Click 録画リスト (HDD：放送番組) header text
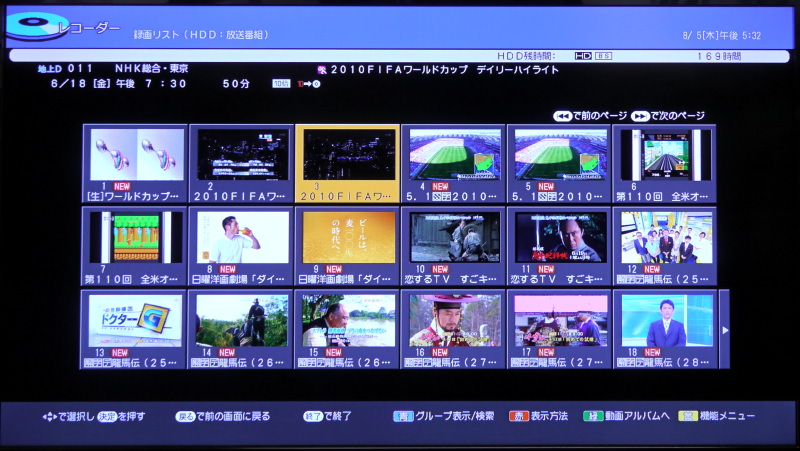800x451 pixels. [x=201, y=35]
